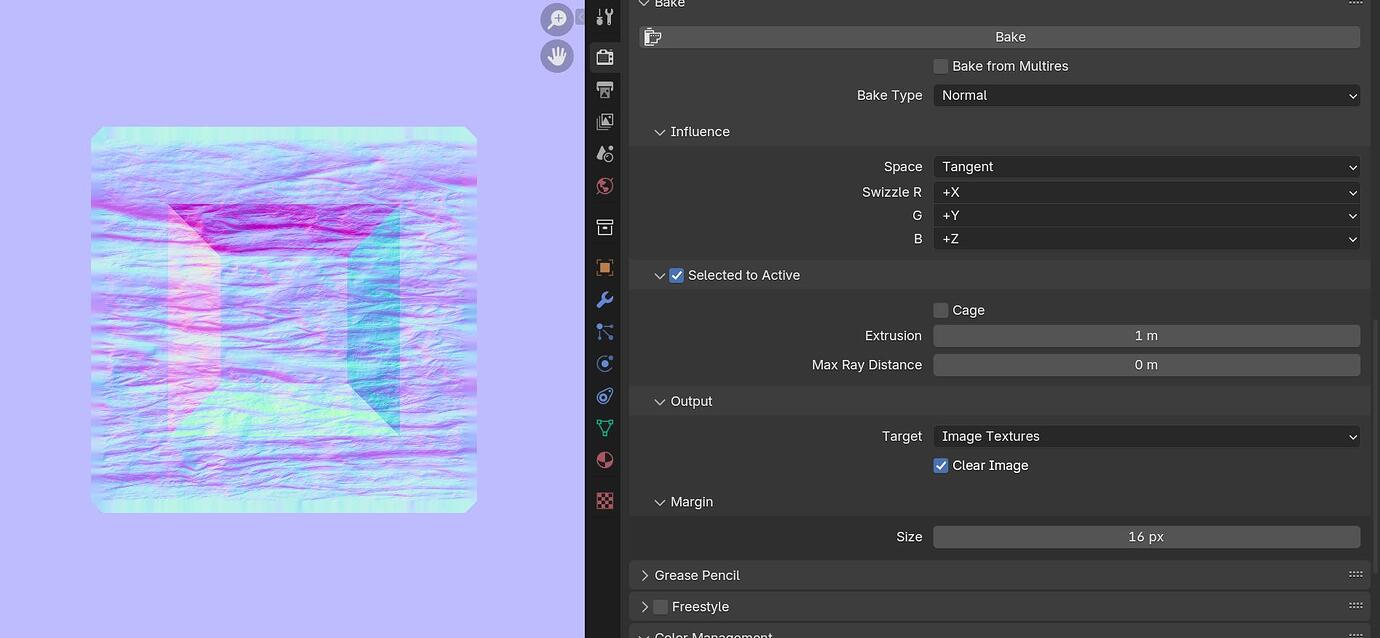The height and width of the screenshot is (638, 1380).
Task: Expand the Grease Pencil panel
Action: [x=644, y=575]
